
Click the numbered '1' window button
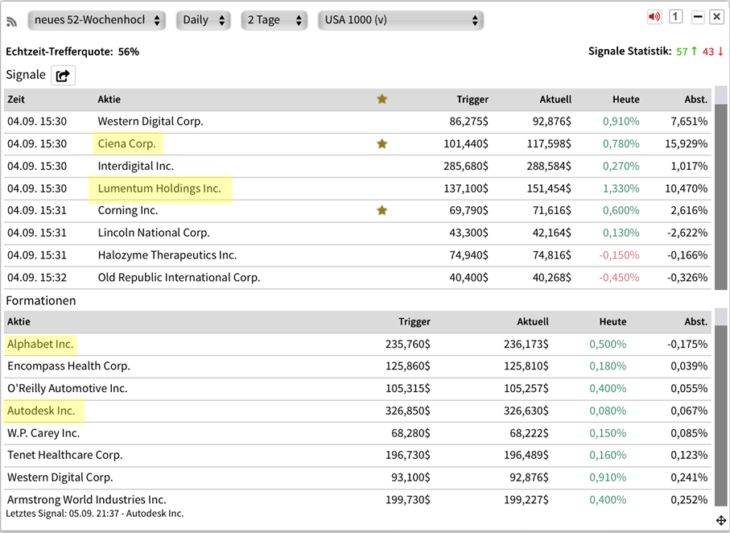pyautogui.click(x=676, y=17)
